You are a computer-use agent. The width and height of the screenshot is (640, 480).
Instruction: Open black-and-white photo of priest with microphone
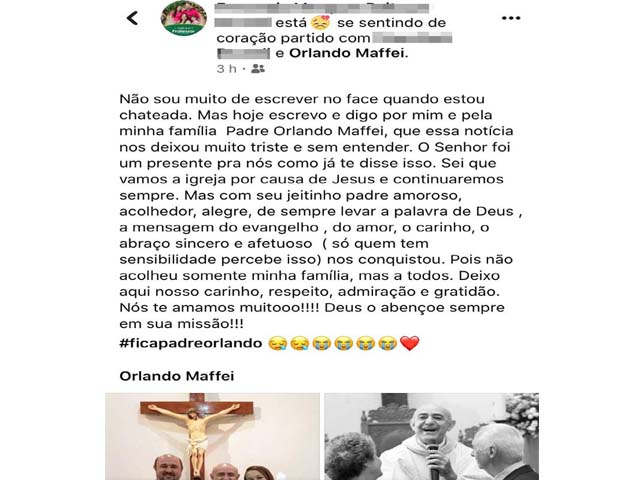tap(431, 436)
